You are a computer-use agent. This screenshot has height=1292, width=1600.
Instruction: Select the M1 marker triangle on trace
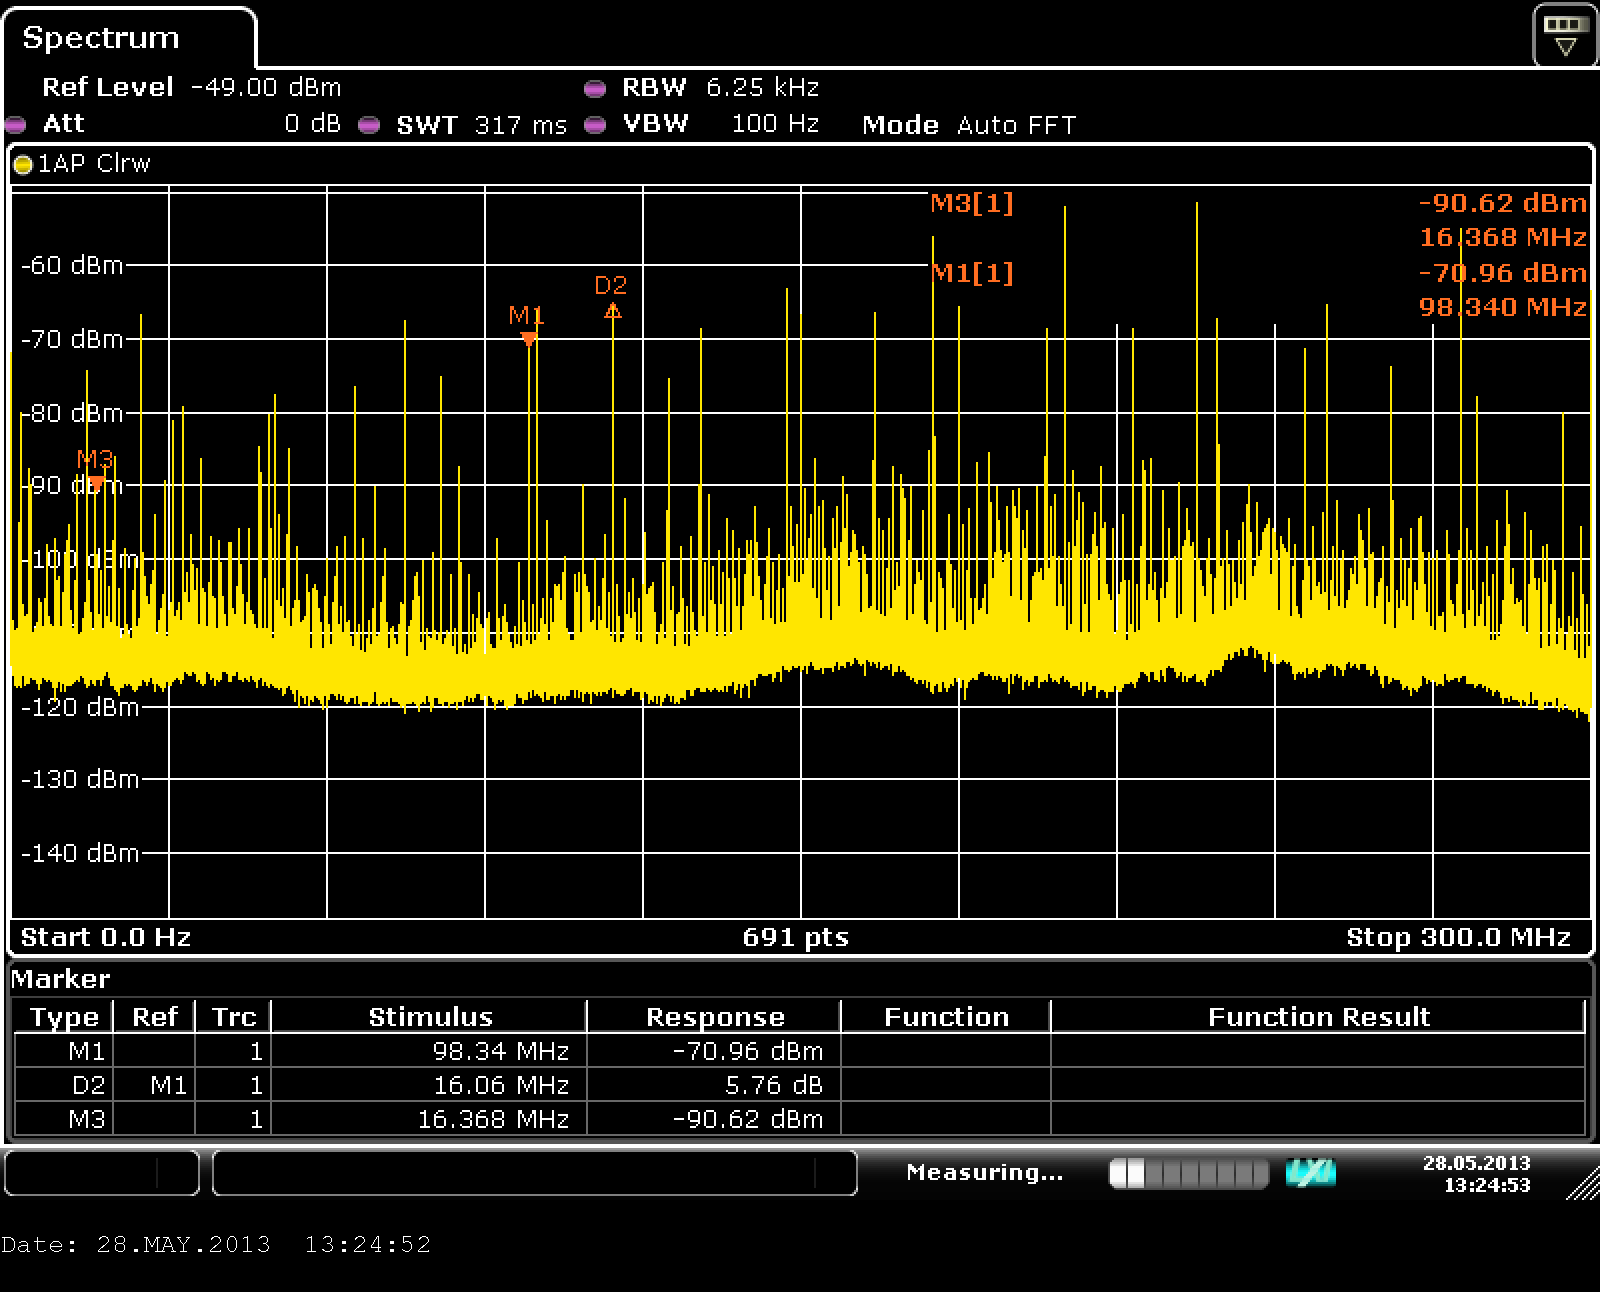click(529, 340)
